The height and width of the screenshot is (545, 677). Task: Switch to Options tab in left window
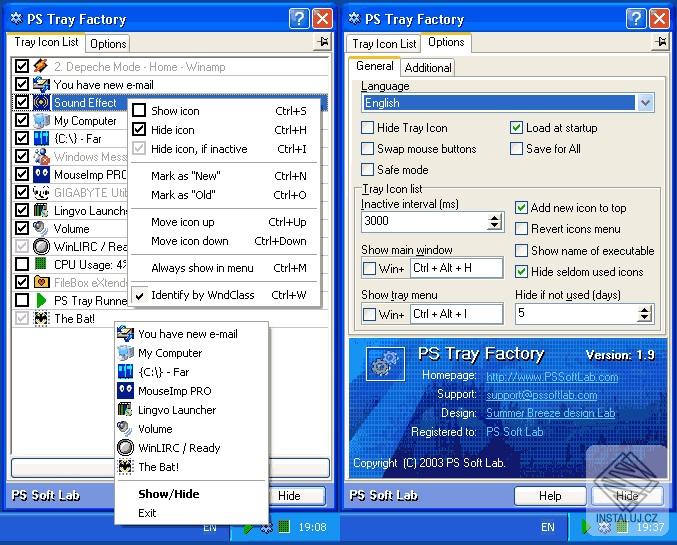[x=108, y=44]
